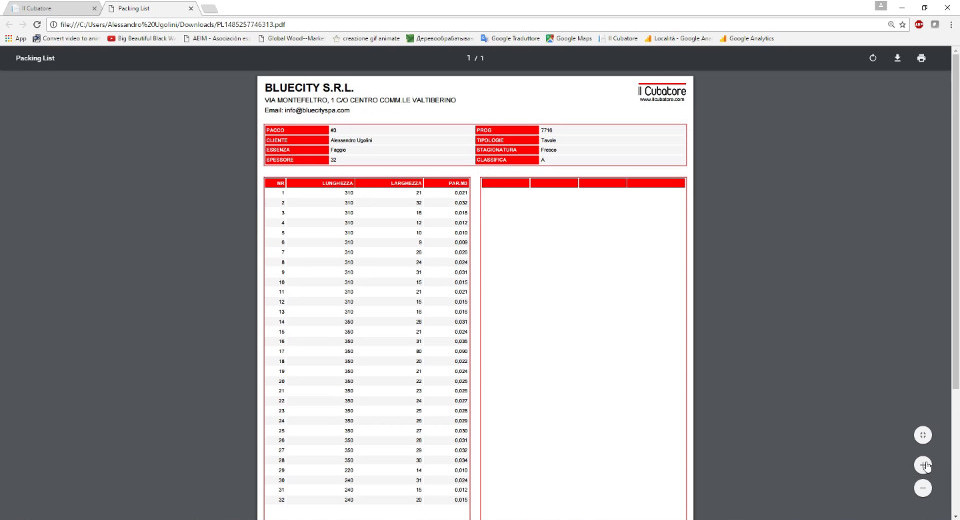
Task: Open the App launcher bookmark
Action: tap(16, 39)
